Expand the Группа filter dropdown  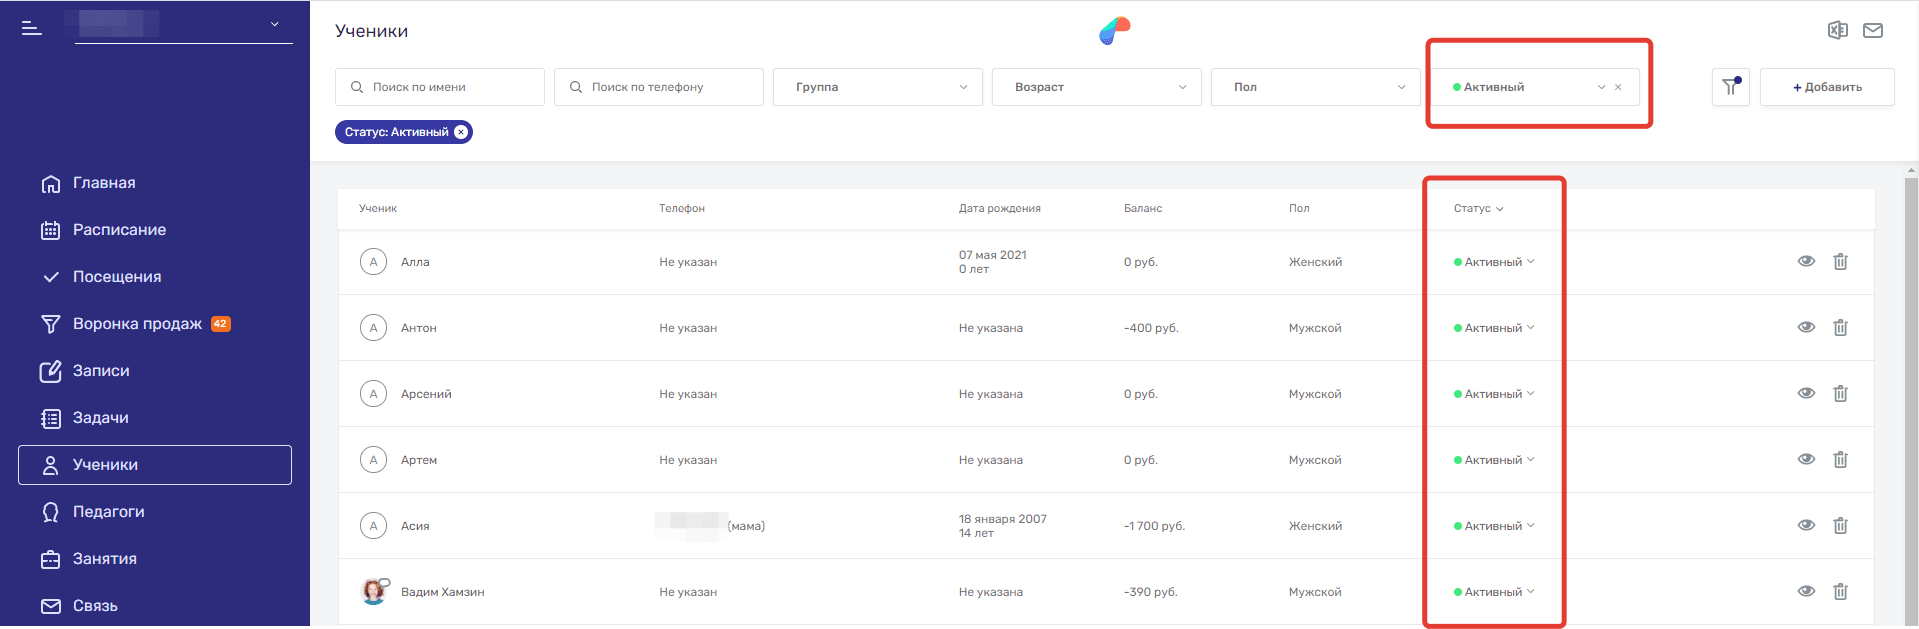877,87
